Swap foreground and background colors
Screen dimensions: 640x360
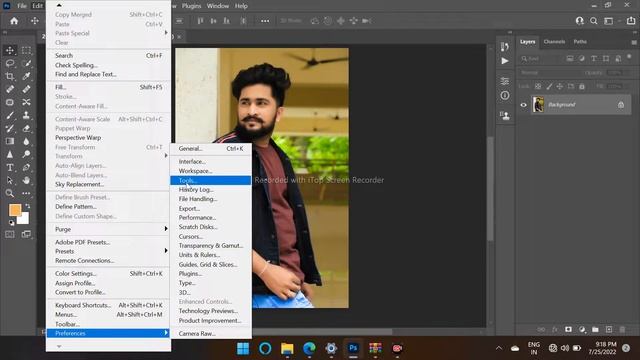coord(28,206)
